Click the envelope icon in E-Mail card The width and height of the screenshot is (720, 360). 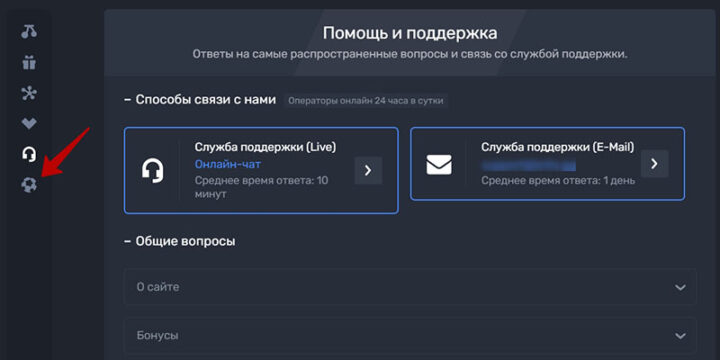[439, 164]
